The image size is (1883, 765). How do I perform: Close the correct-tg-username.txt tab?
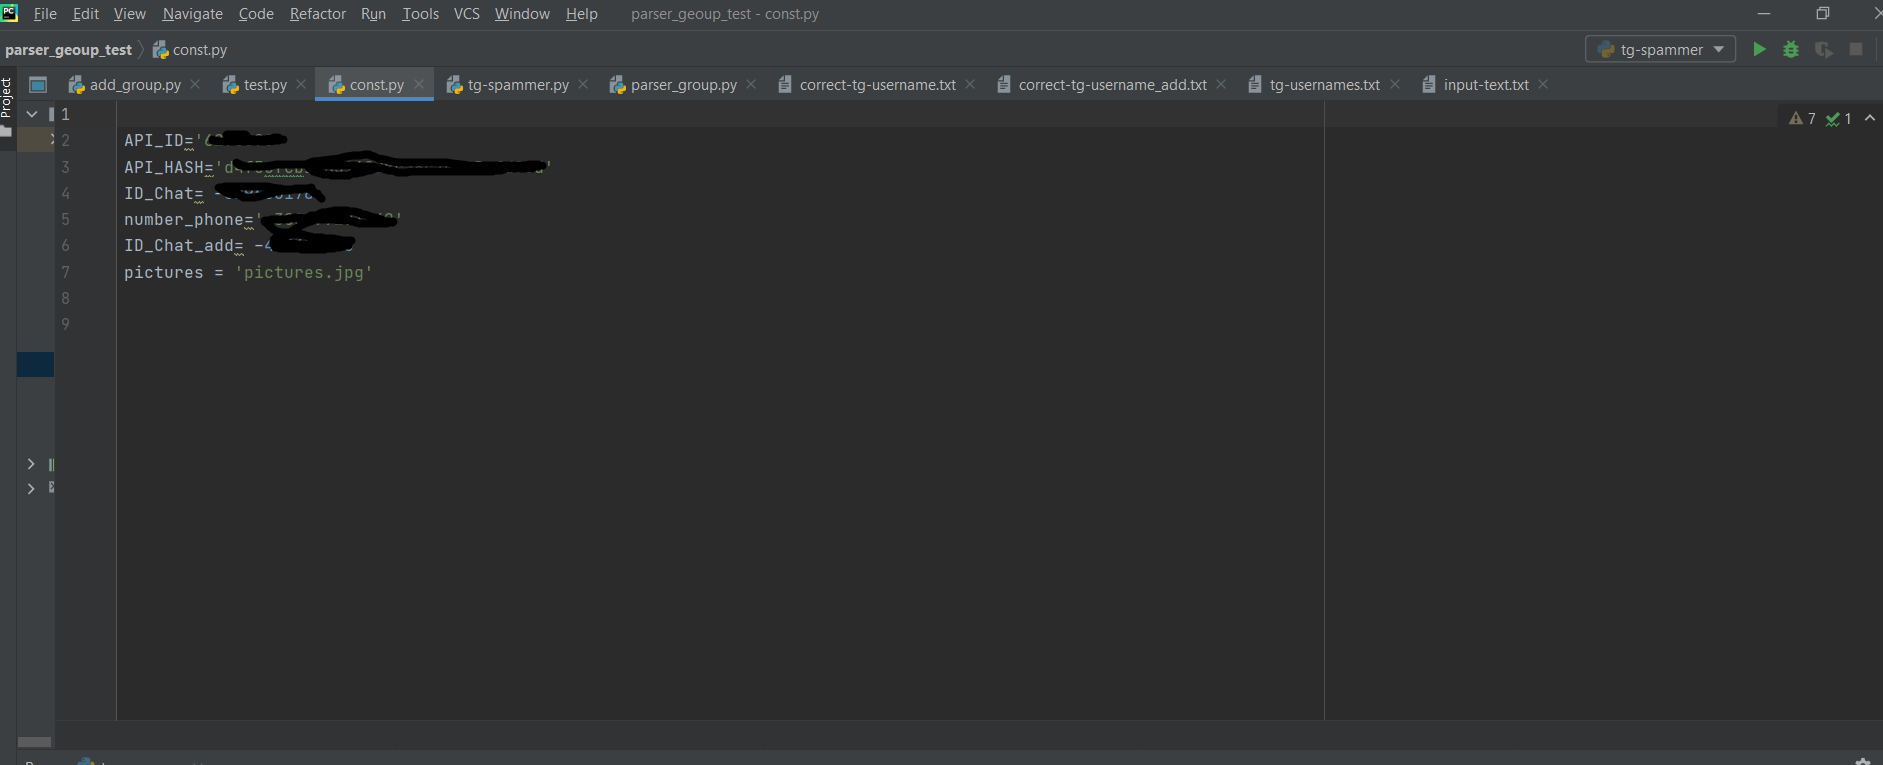pos(970,84)
